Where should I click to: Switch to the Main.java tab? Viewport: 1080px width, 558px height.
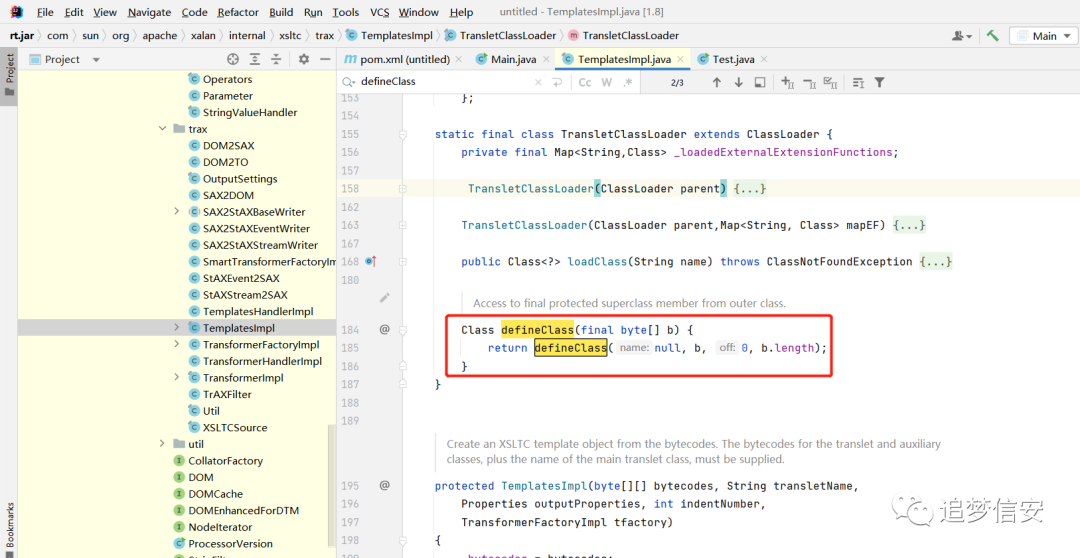pyautogui.click(x=513, y=59)
